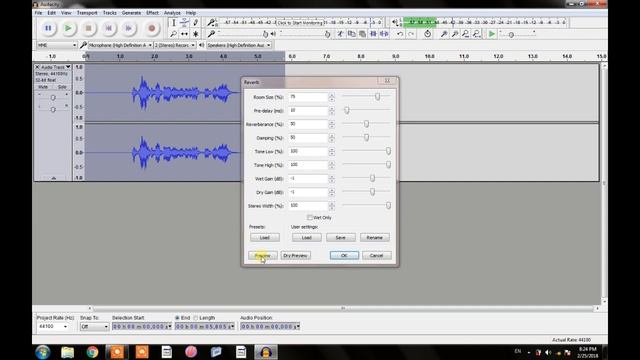Screen dimensions: 640x360
Task: Click the playback meter speaker icon
Action: point(395,22)
